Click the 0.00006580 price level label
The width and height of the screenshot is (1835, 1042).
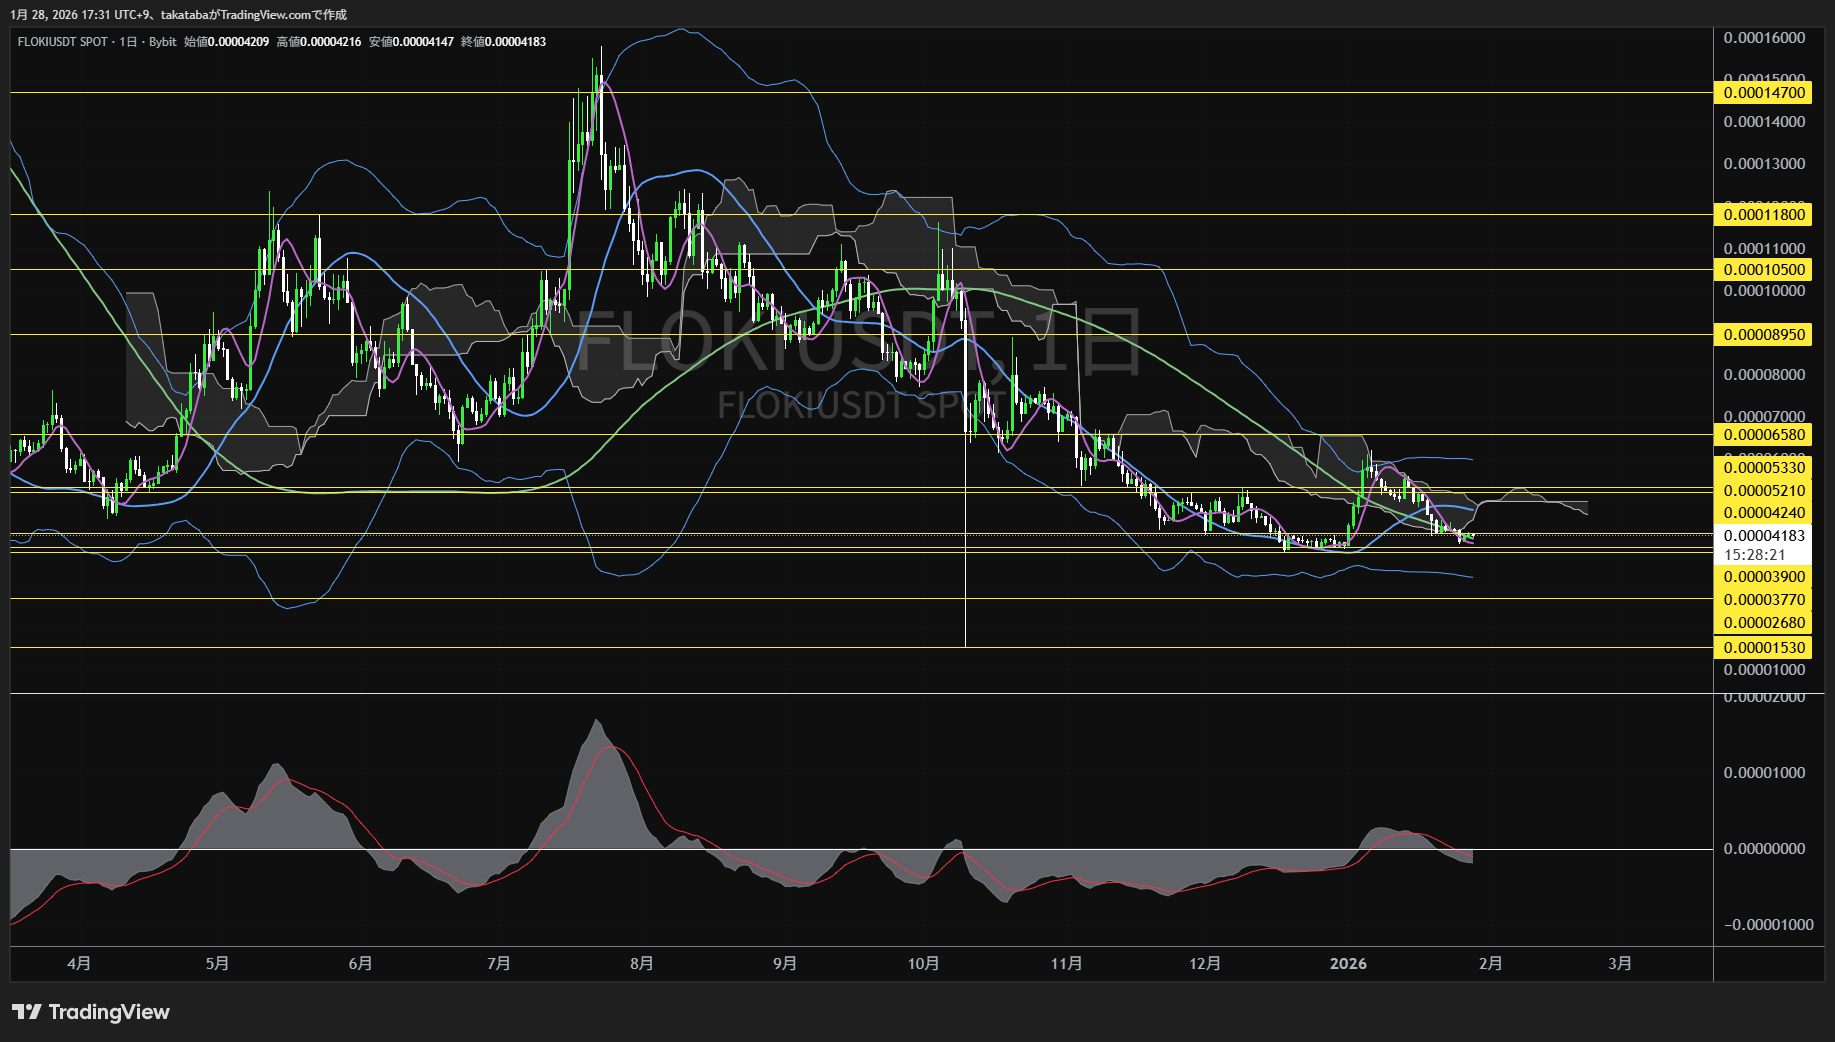(1764, 435)
